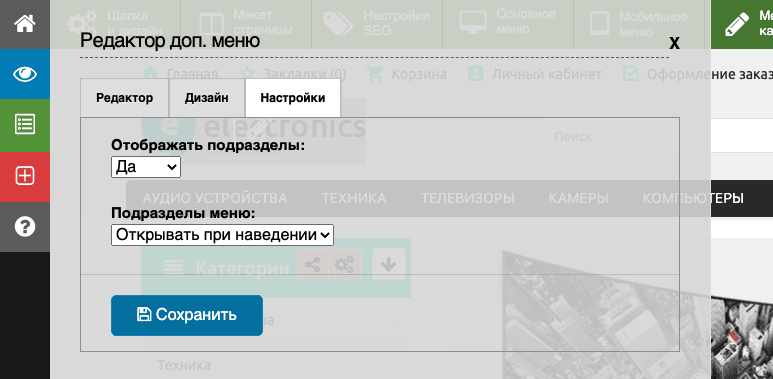Click the Поиск search field
Viewport: 773px width, 379px height.
coord(626,137)
